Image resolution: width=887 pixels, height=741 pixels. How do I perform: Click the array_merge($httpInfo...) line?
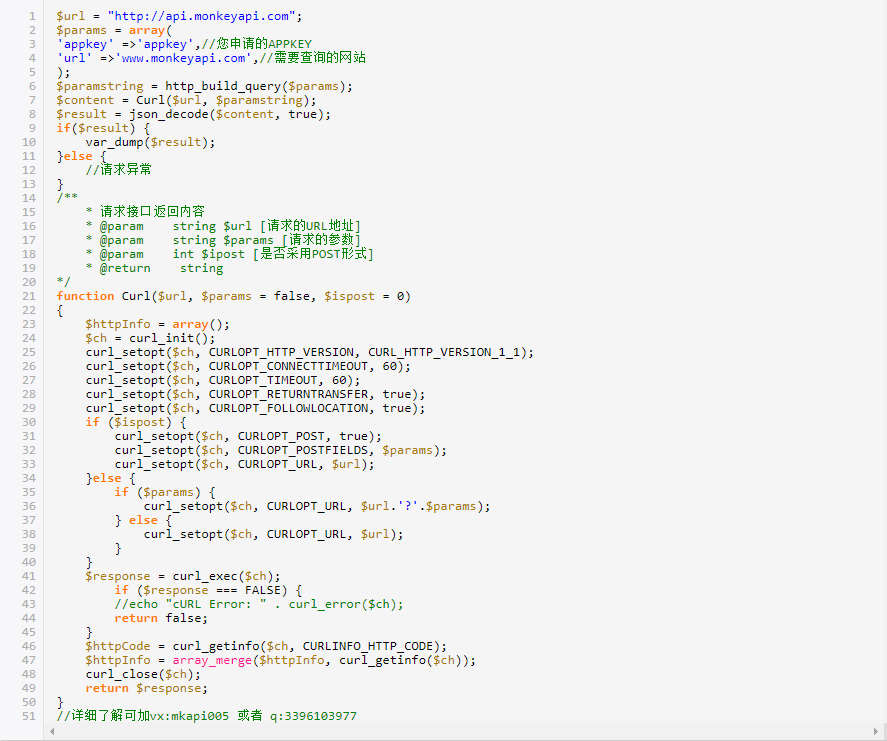click(281, 661)
